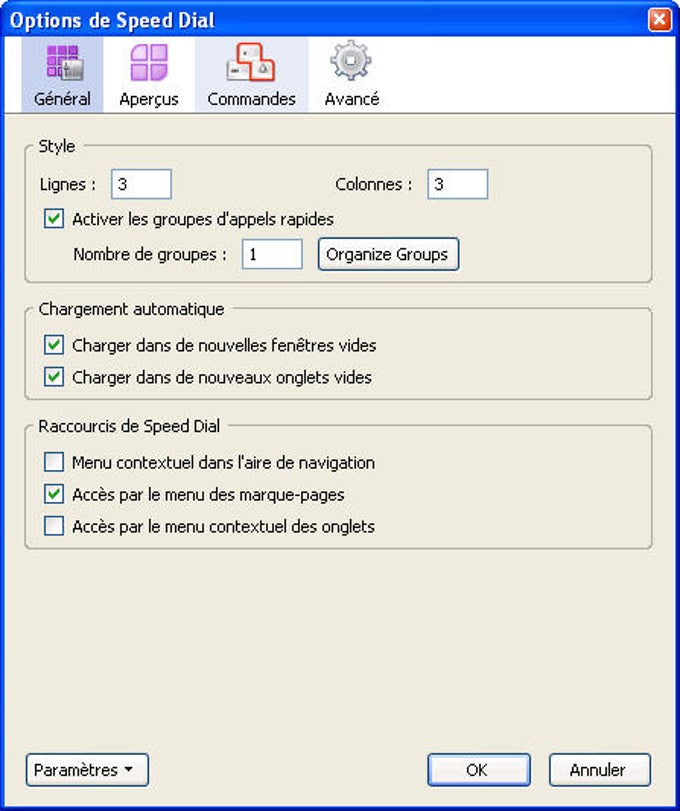Screen dimensions: 680x811
Task: Click the Options de Speed Dial title
Action: (x=112, y=21)
